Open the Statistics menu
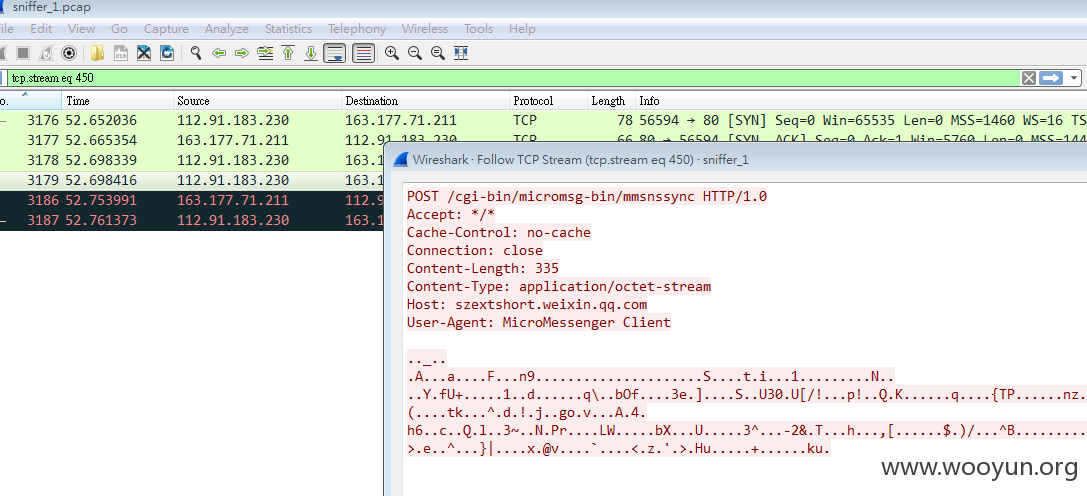The width and height of the screenshot is (1087, 496). 288,28
